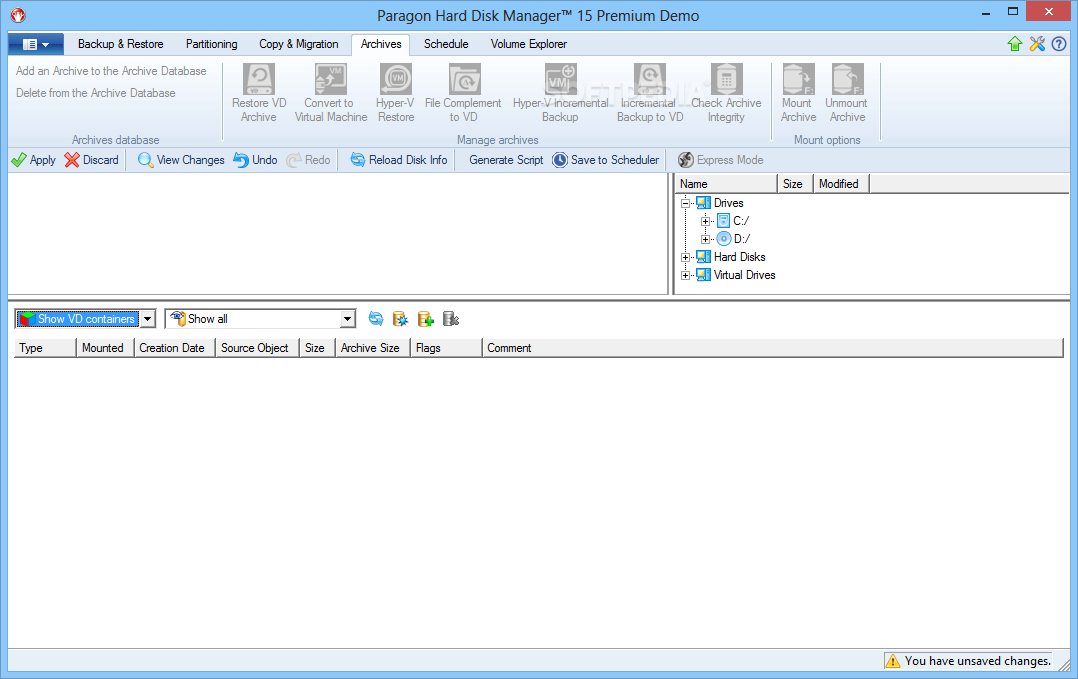The height and width of the screenshot is (679, 1078).
Task: Open the Partitioning tab
Action: pos(212,44)
